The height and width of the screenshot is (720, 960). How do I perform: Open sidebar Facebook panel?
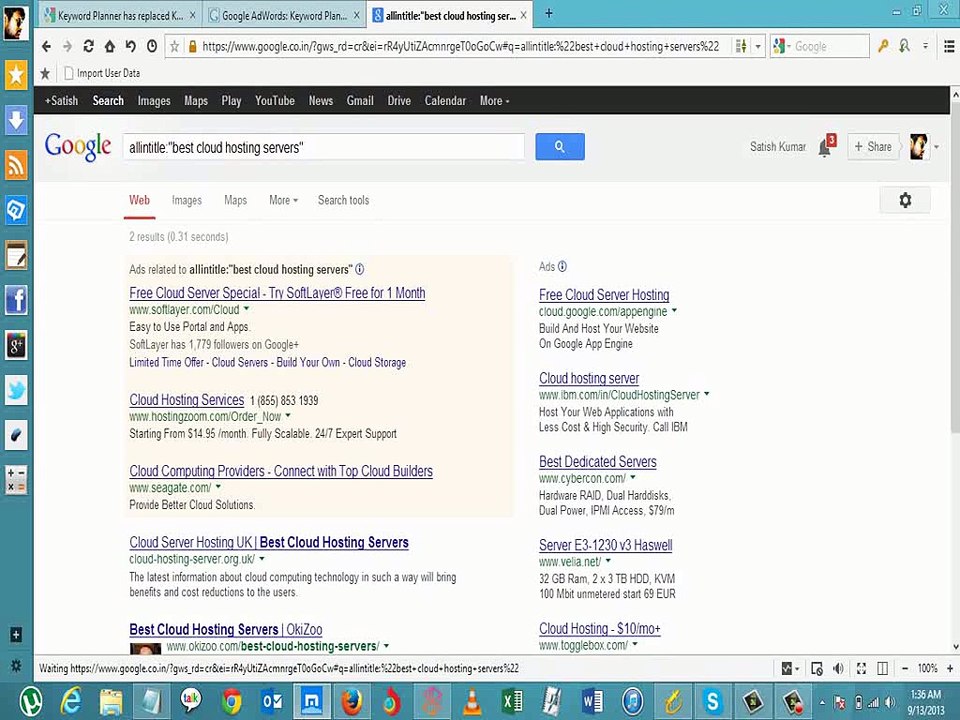[x=16, y=300]
